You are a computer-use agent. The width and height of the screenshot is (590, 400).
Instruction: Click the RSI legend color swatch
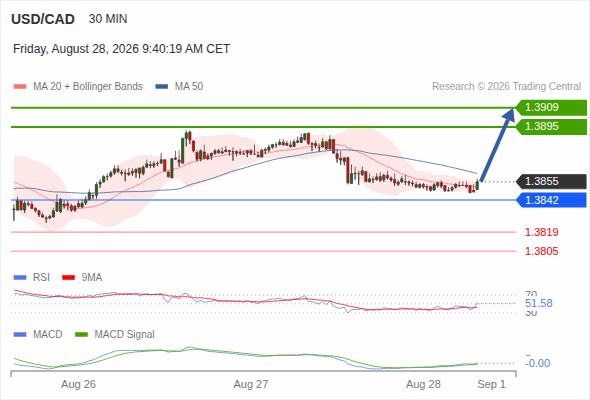[20, 278]
